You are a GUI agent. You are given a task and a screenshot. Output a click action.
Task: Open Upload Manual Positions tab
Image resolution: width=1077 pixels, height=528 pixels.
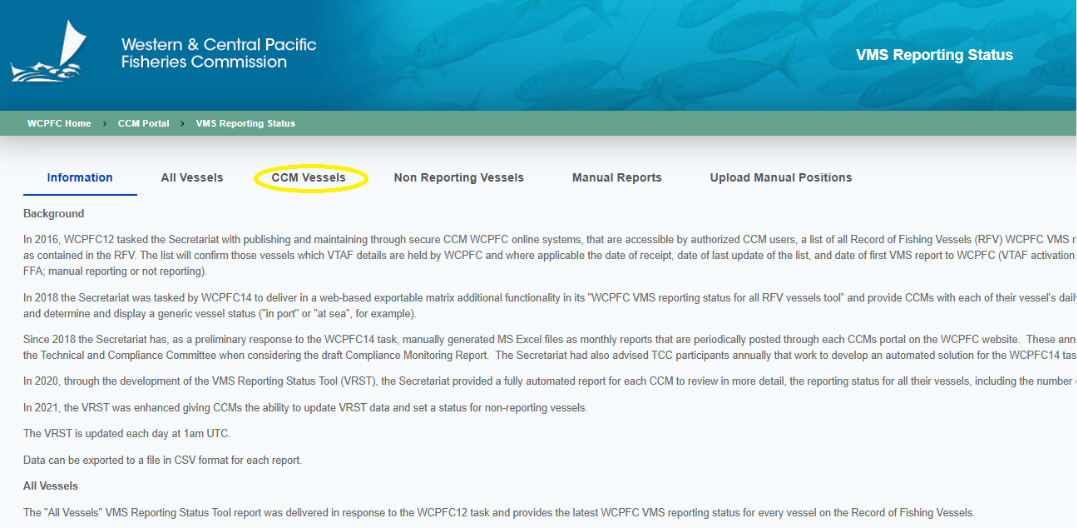pyautogui.click(x=781, y=178)
